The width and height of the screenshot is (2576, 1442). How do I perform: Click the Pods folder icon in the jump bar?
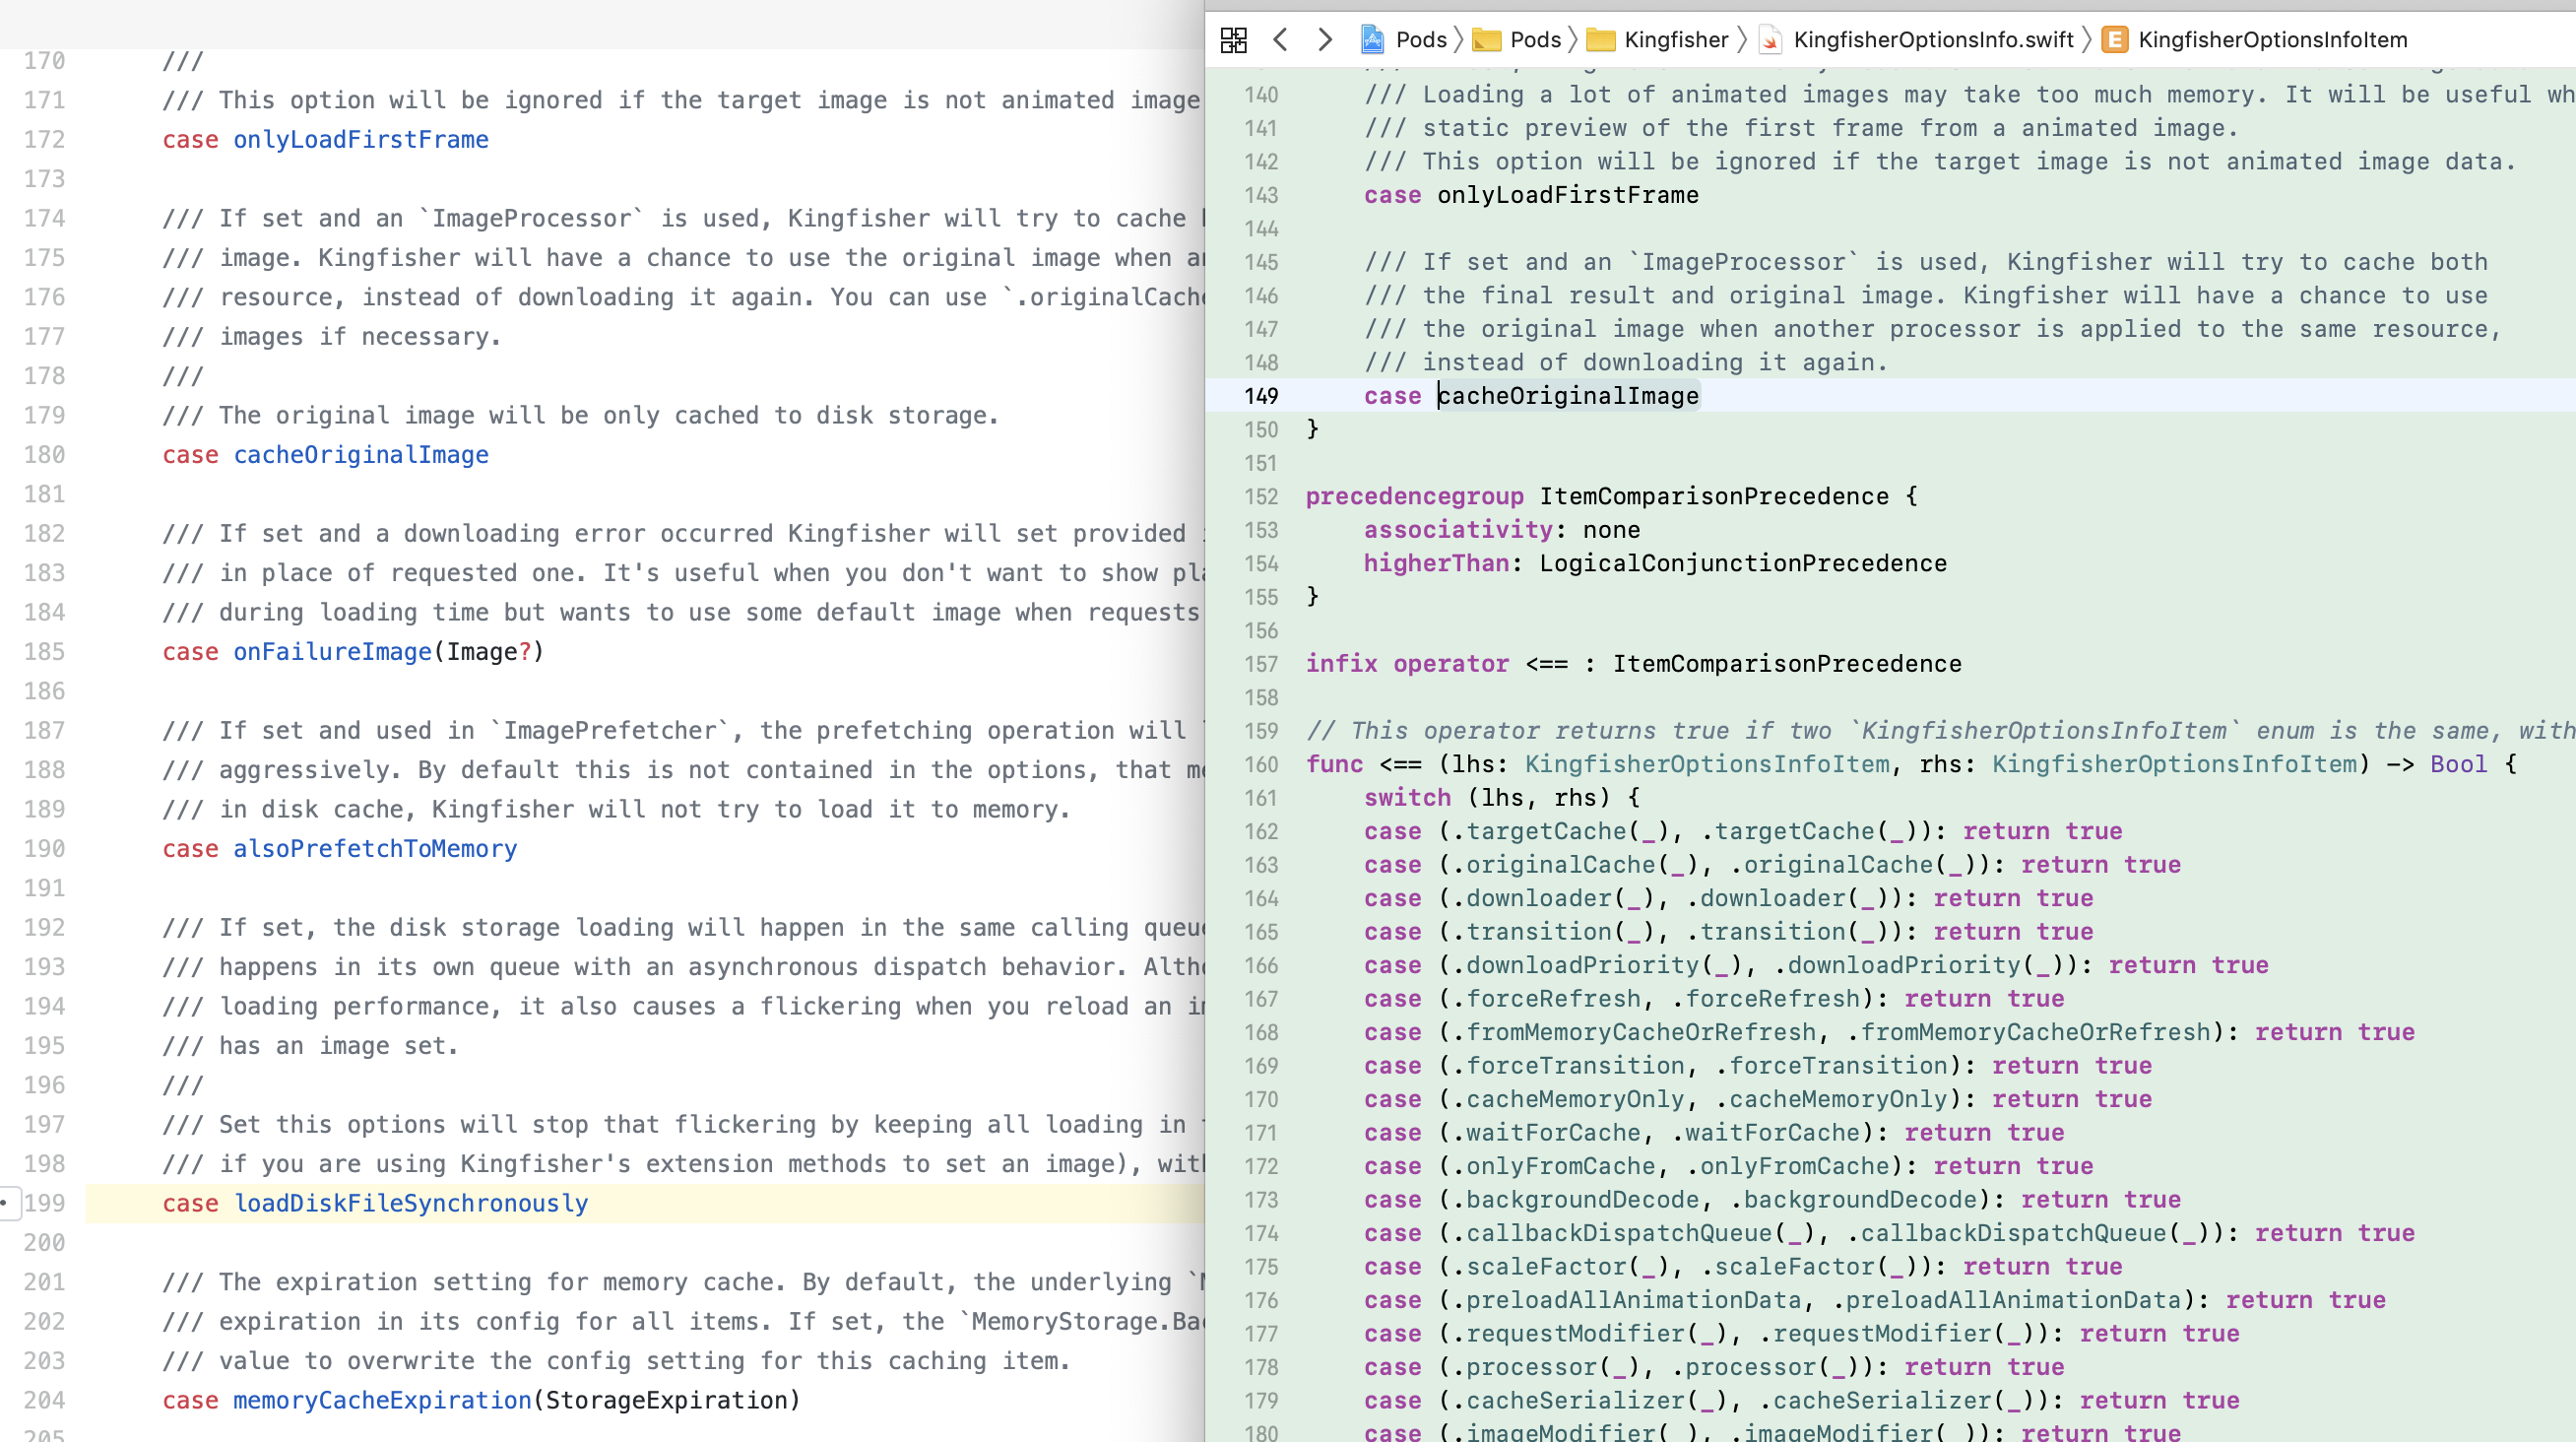tap(1489, 40)
